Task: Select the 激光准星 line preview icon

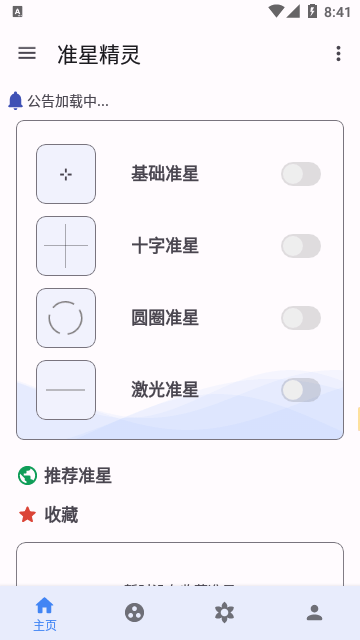Action: [x=66, y=389]
